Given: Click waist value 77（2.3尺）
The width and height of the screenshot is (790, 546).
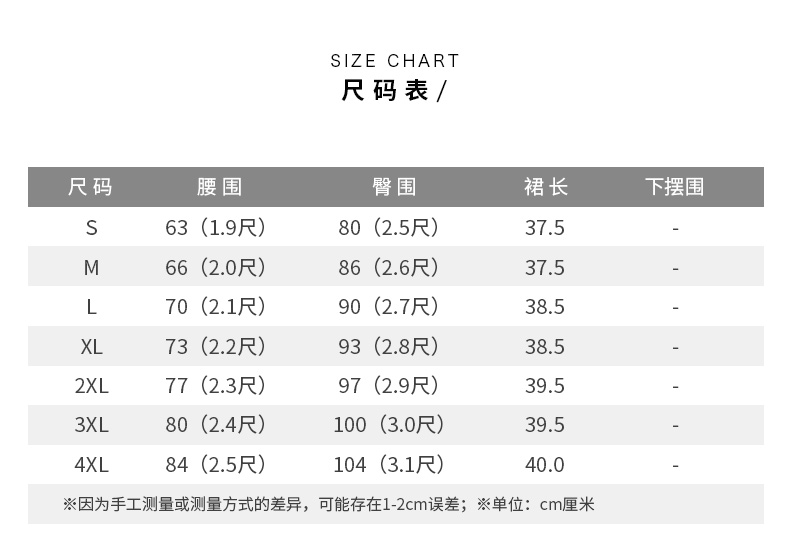Looking at the screenshot, I should [216, 386].
